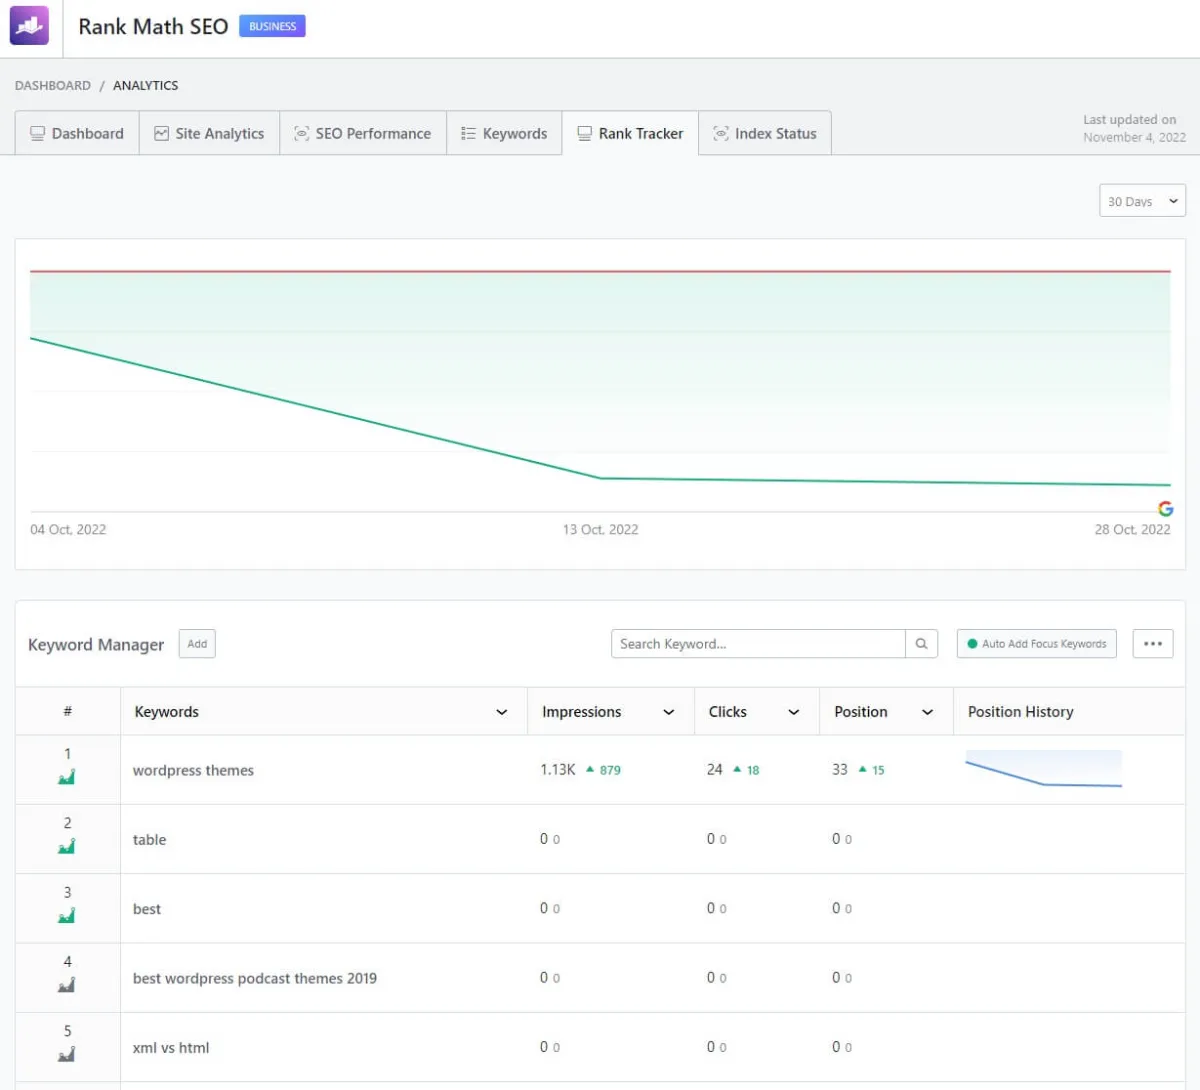
Task: Click the Google logo on the chart
Action: (1166, 508)
